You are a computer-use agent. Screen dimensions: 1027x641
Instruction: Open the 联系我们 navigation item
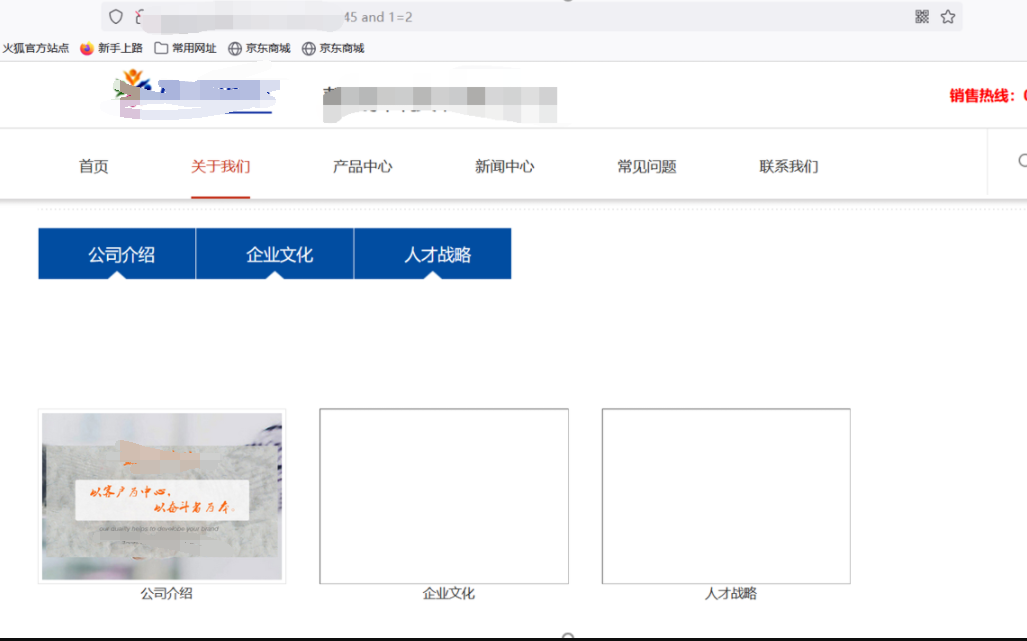(789, 166)
